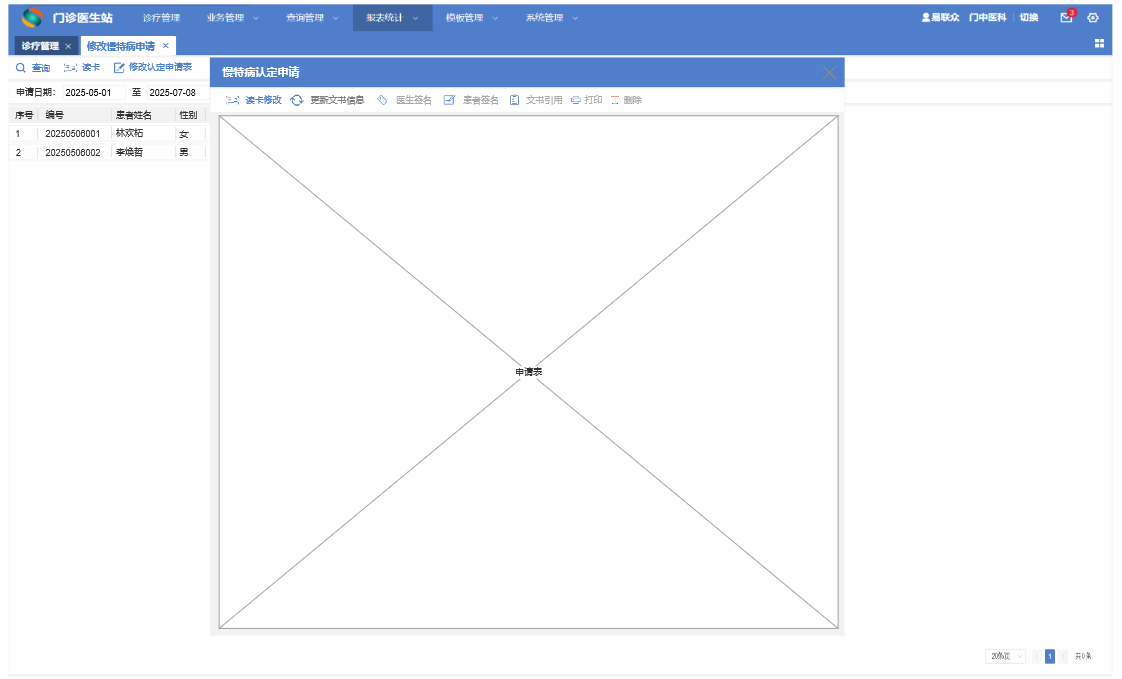The height and width of the screenshot is (679, 1122).
Task: Click the 读卡 card reader button
Action: 82,67
